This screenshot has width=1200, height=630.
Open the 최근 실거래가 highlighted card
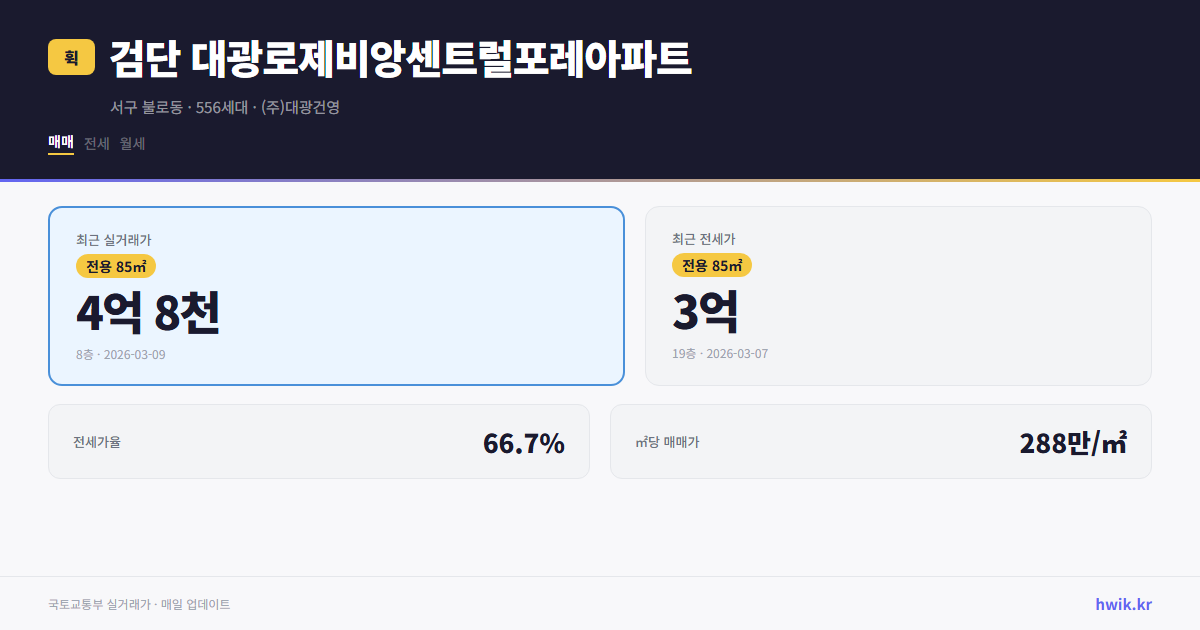[336, 295]
